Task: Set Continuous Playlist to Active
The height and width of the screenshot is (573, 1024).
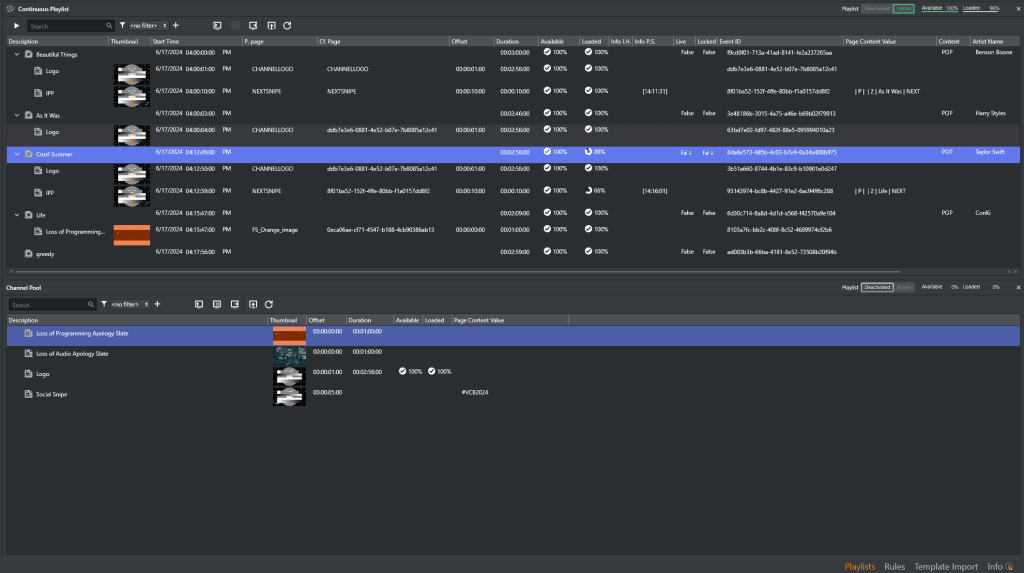Action: click(x=903, y=8)
